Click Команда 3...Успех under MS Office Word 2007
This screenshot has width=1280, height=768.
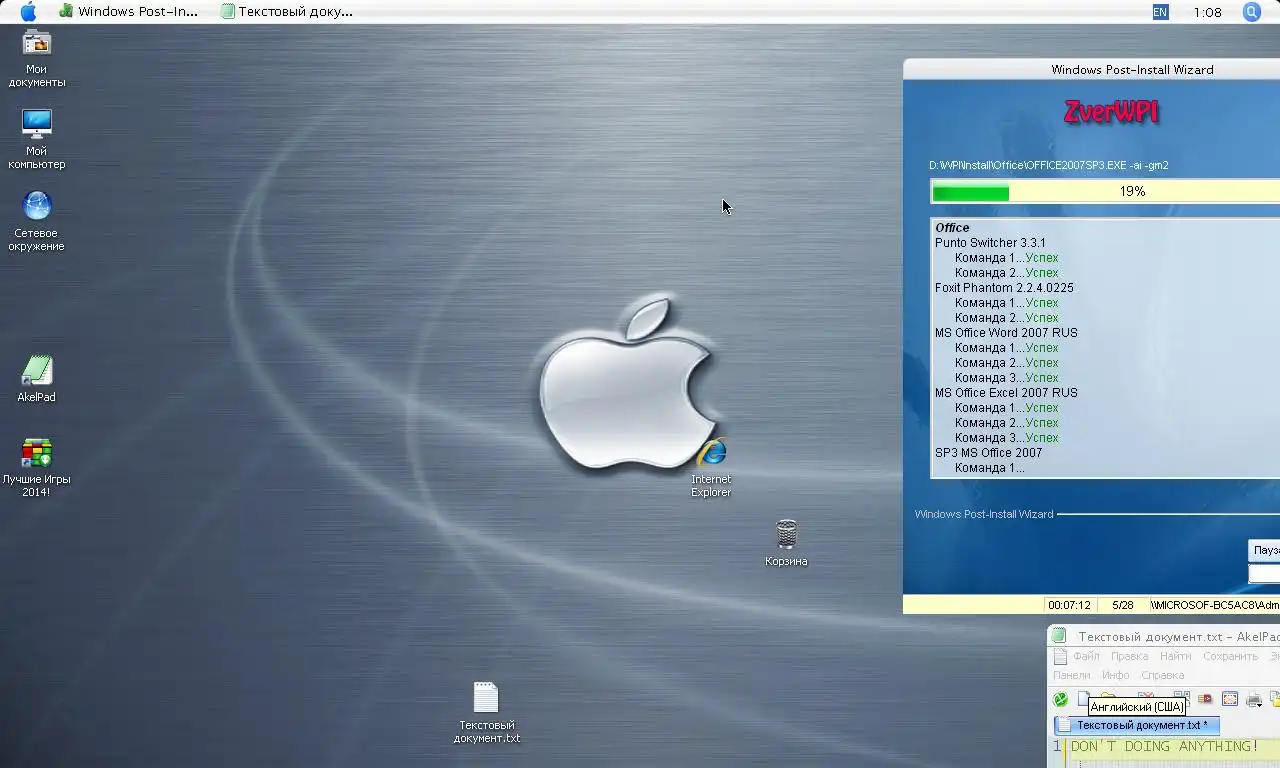click(x=1006, y=378)
